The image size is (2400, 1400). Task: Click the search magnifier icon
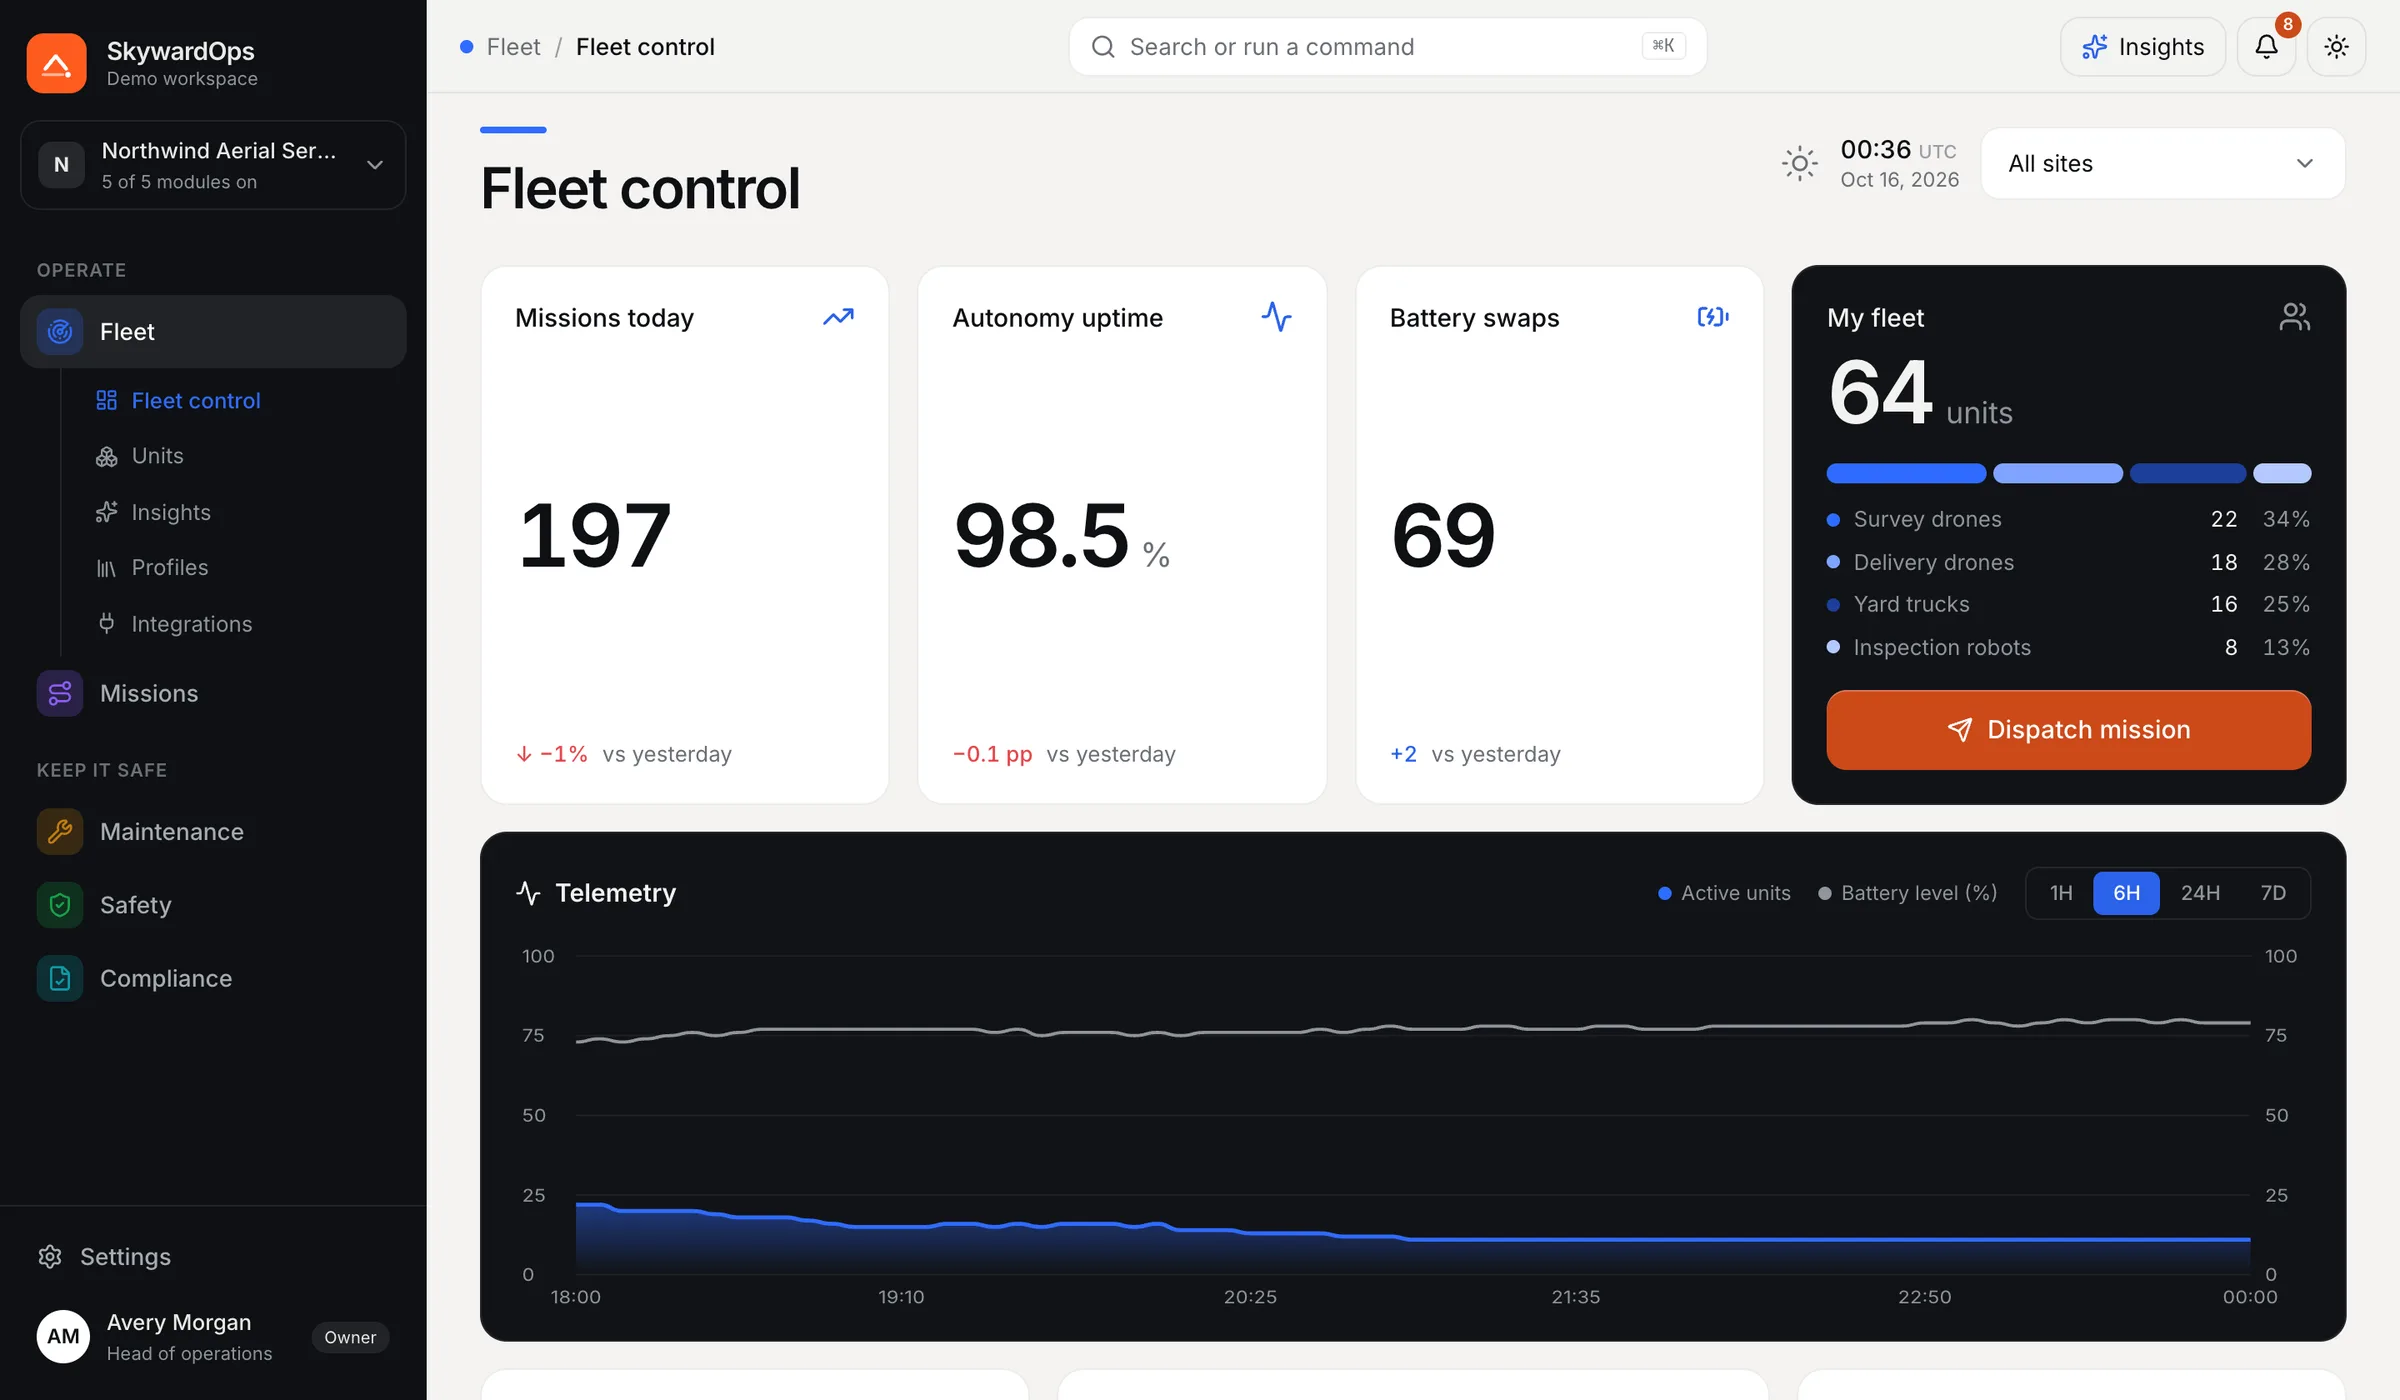(x=1103, y=47)
